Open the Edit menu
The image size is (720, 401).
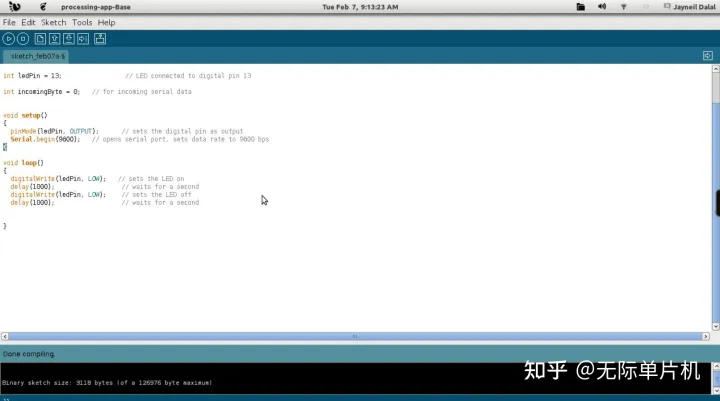point(28,23)
